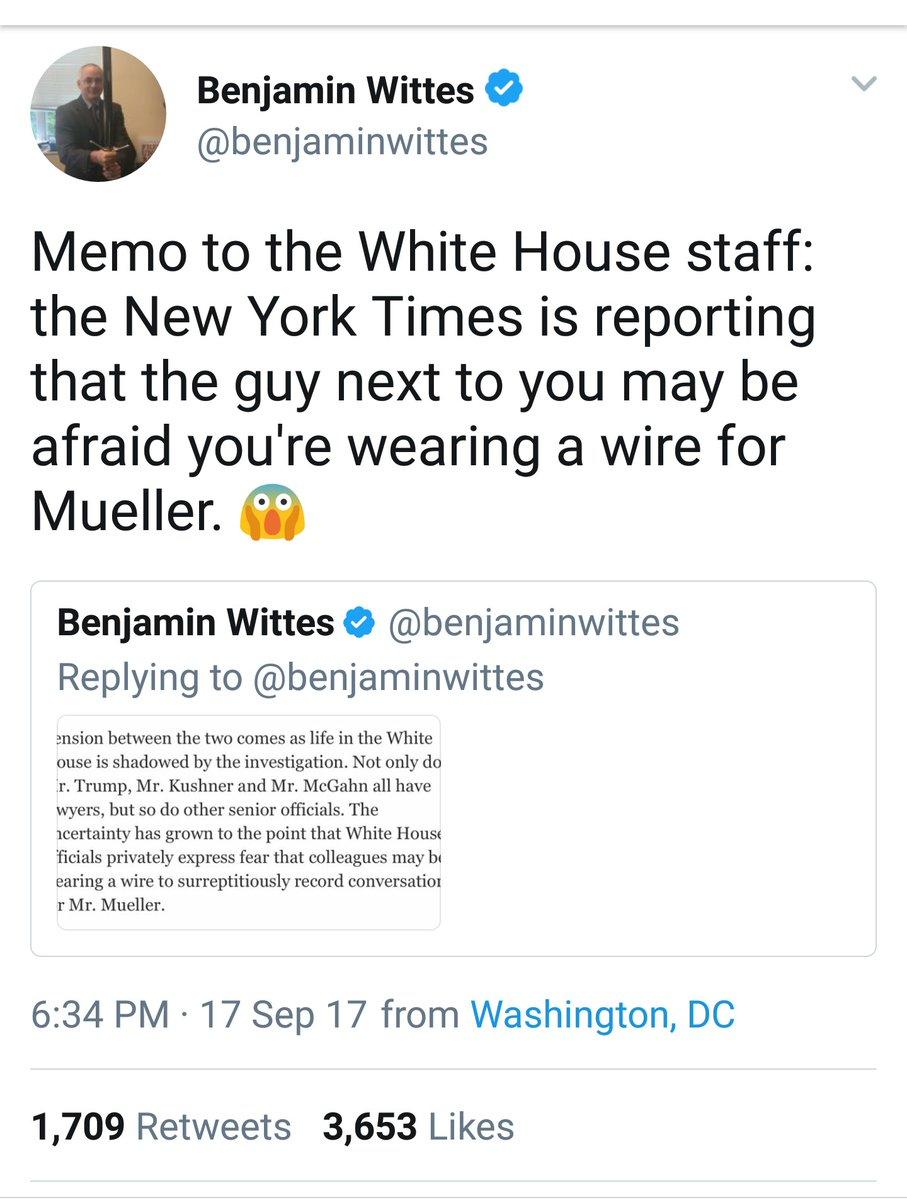The image size is (907, 1200).
Task: Click the top @benjaminwittes handle under the name
Action: coord(342,141)
